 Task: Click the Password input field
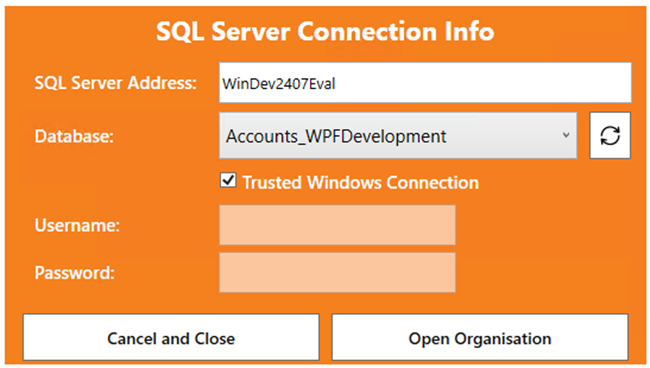[x=337, y=273]
